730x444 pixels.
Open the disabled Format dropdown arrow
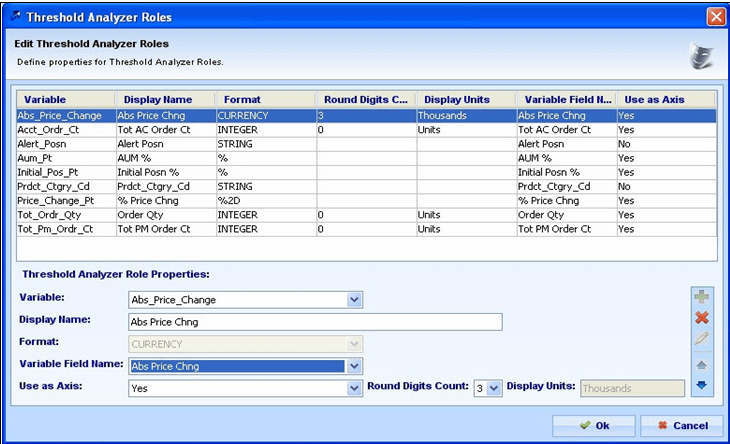click(354, 344)
